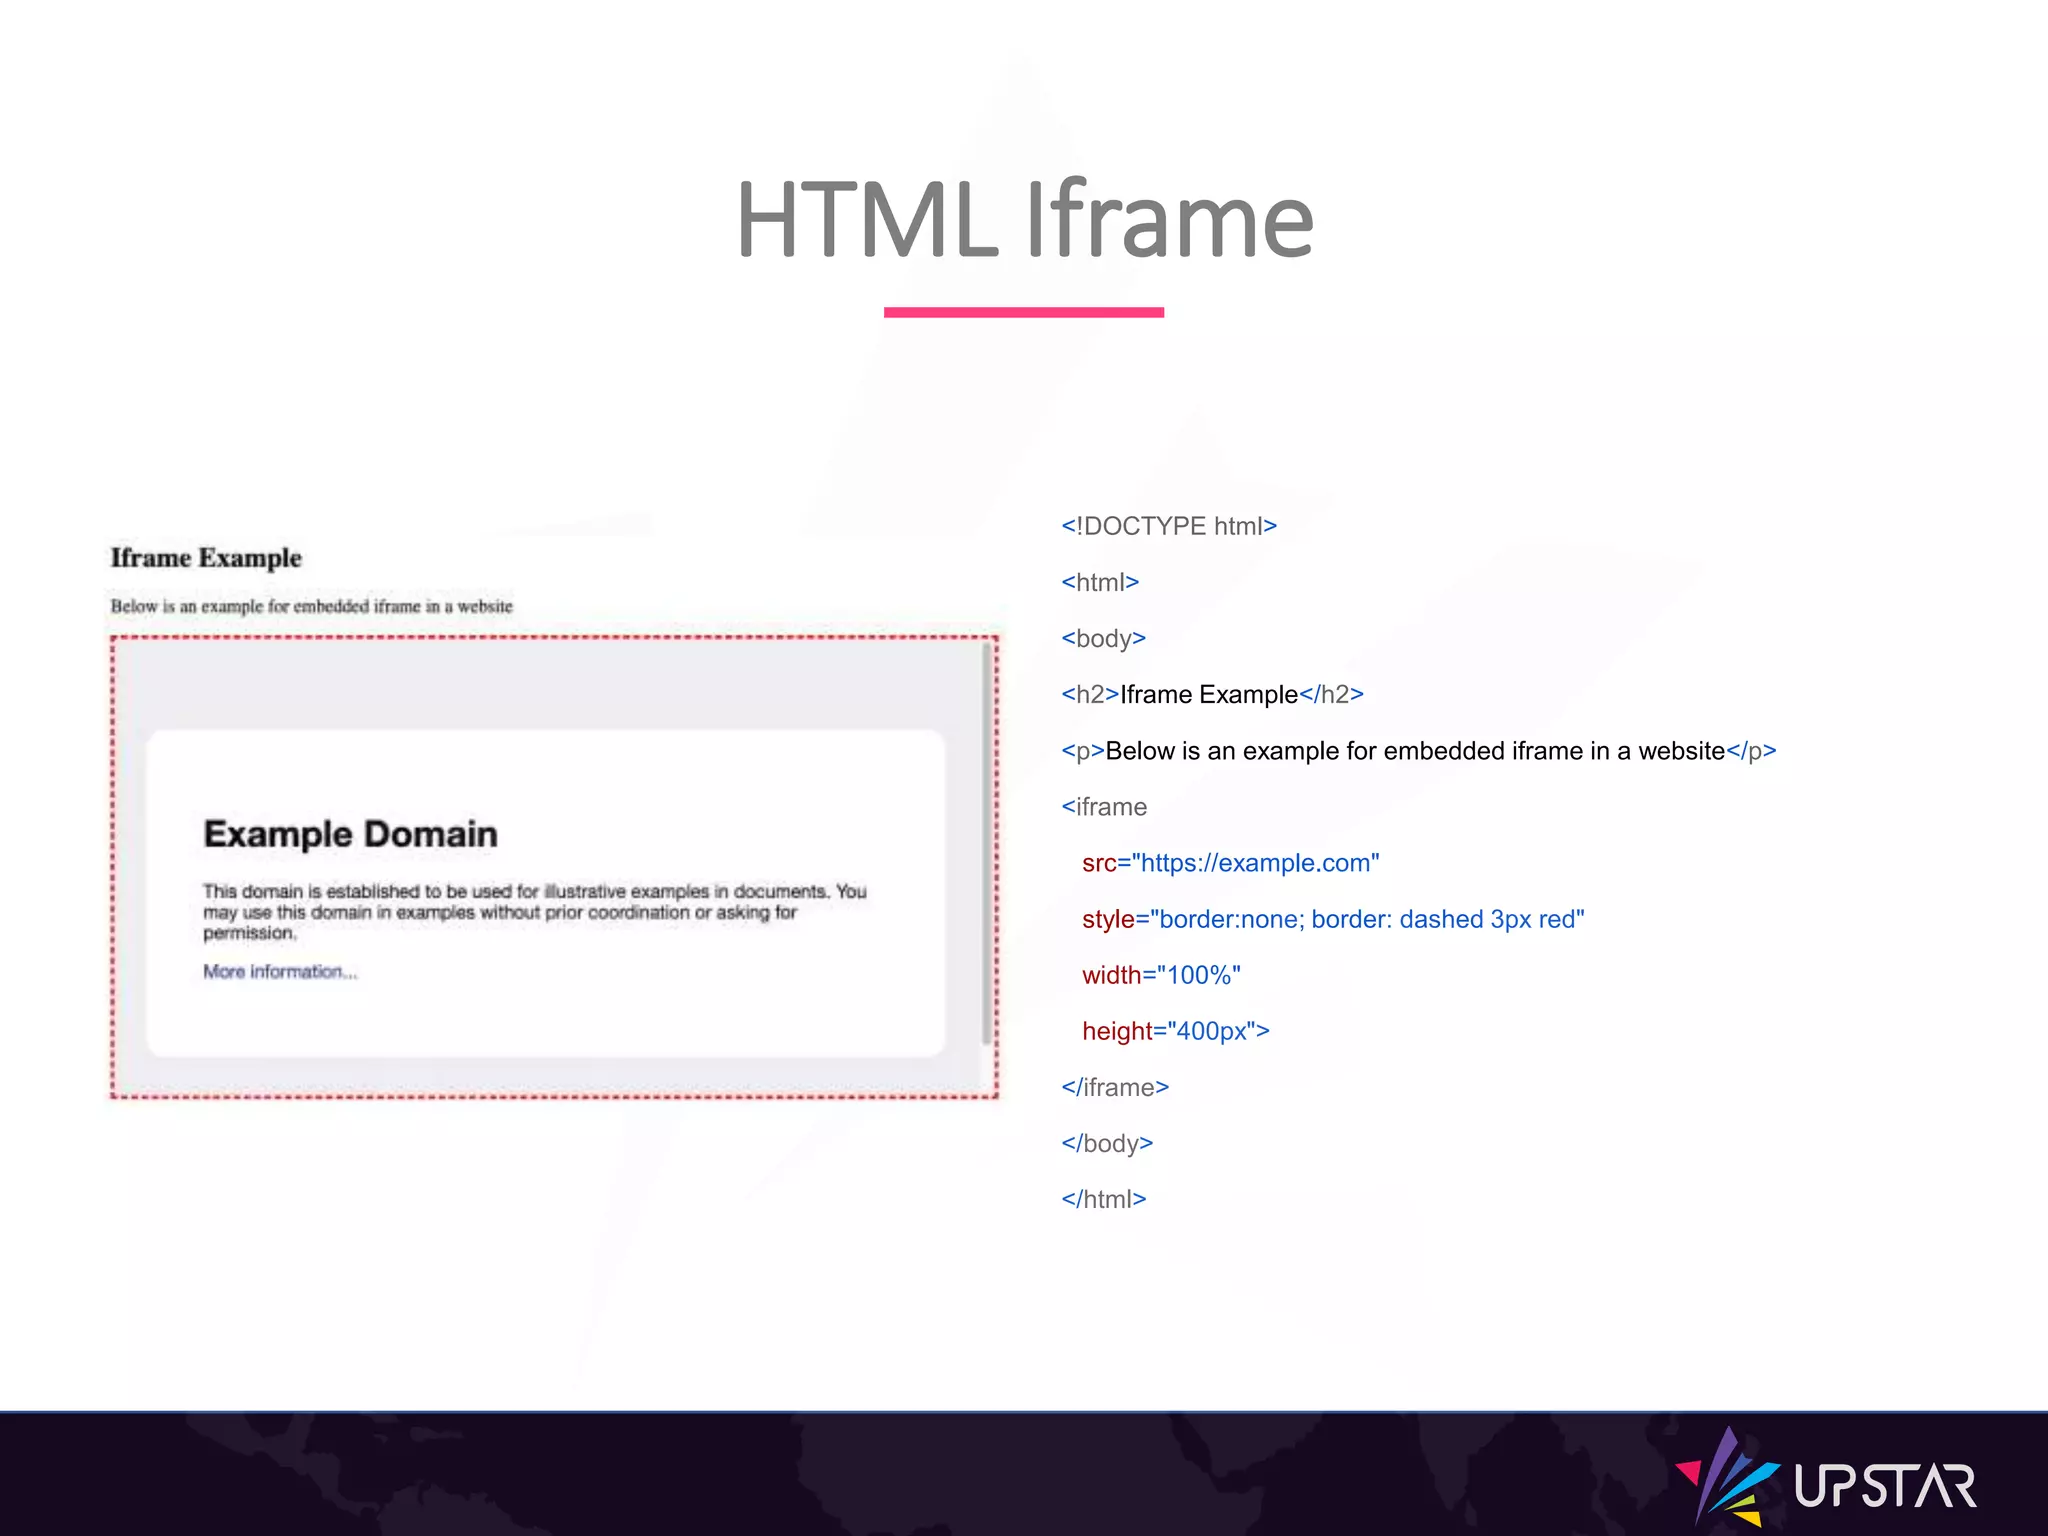Click the 'Example Domain' heading
This screenshot has height=1536, width=2048.
tap(350, 834)
